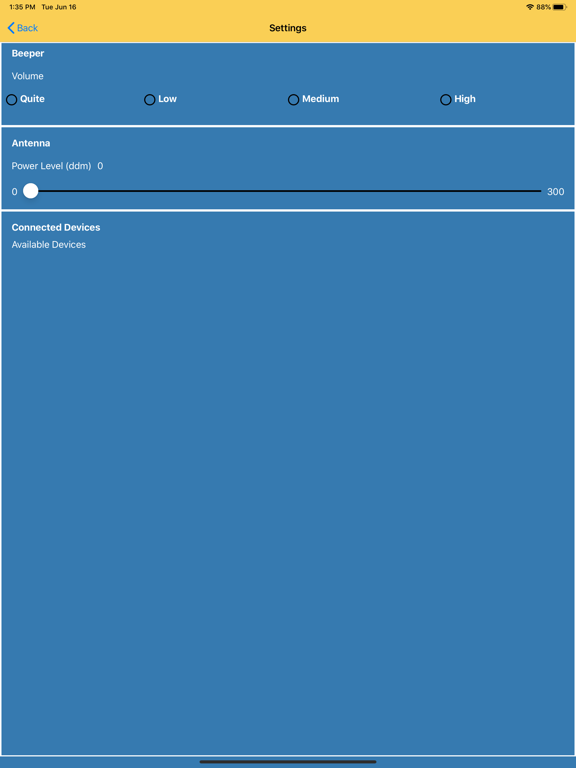Tap the Wi-Fi status icon
Screen dimensions: 576x768
(x=530, y=7)
